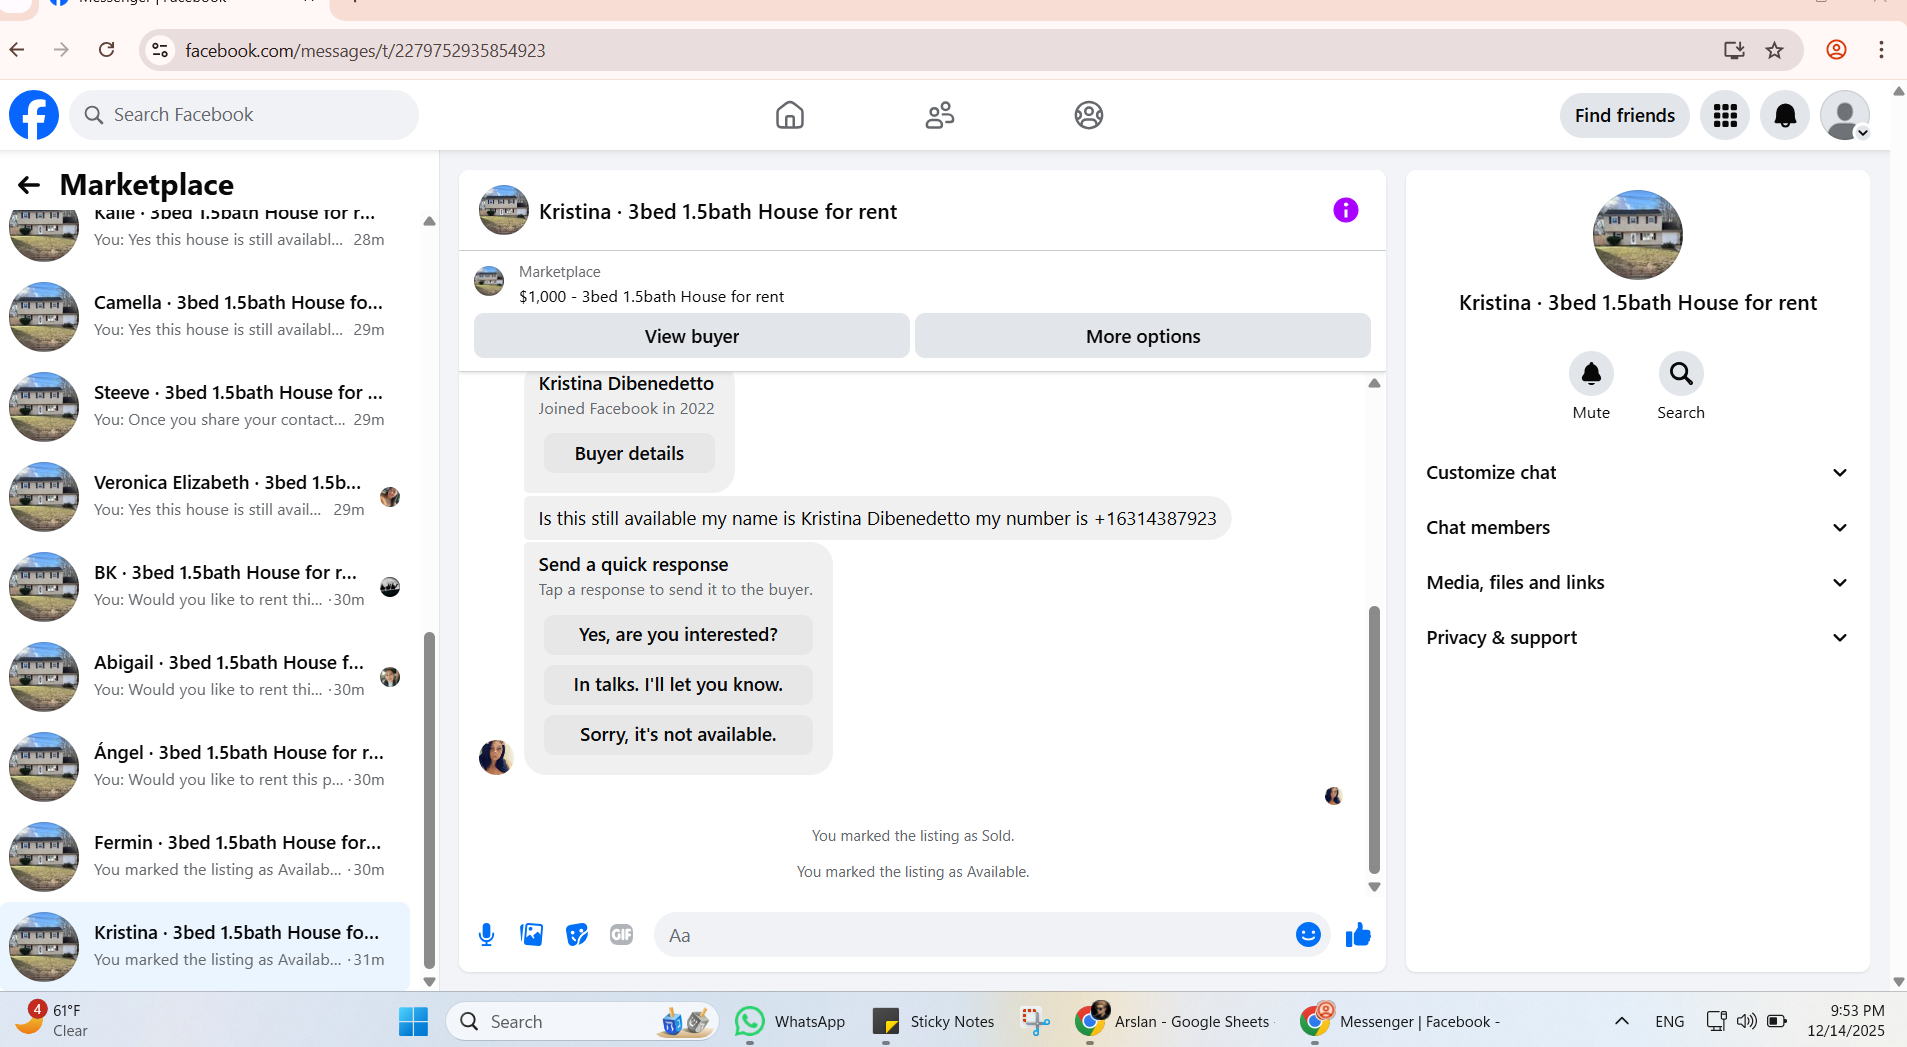Screen dimensions: 1907x1047
Task: Open the clock and date in taskbar
Action: [x=1846, y=1020]
